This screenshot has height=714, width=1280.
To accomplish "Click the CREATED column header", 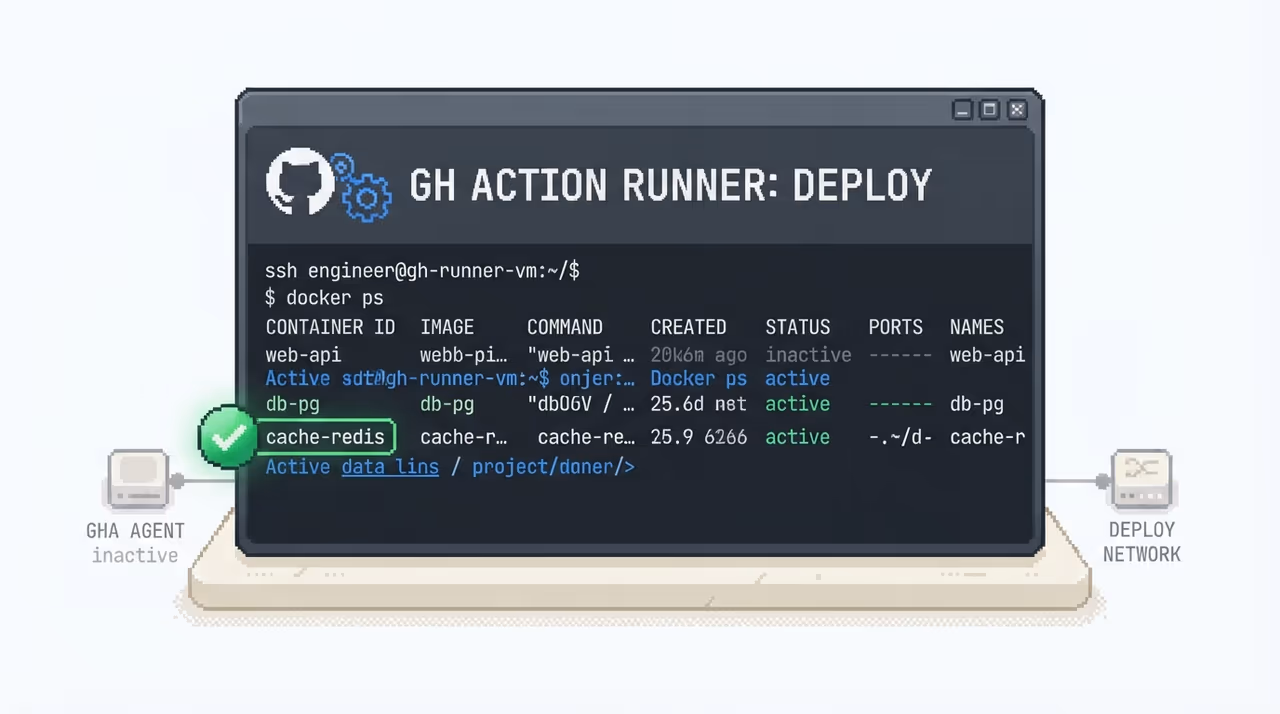I will tap(688, 327).
